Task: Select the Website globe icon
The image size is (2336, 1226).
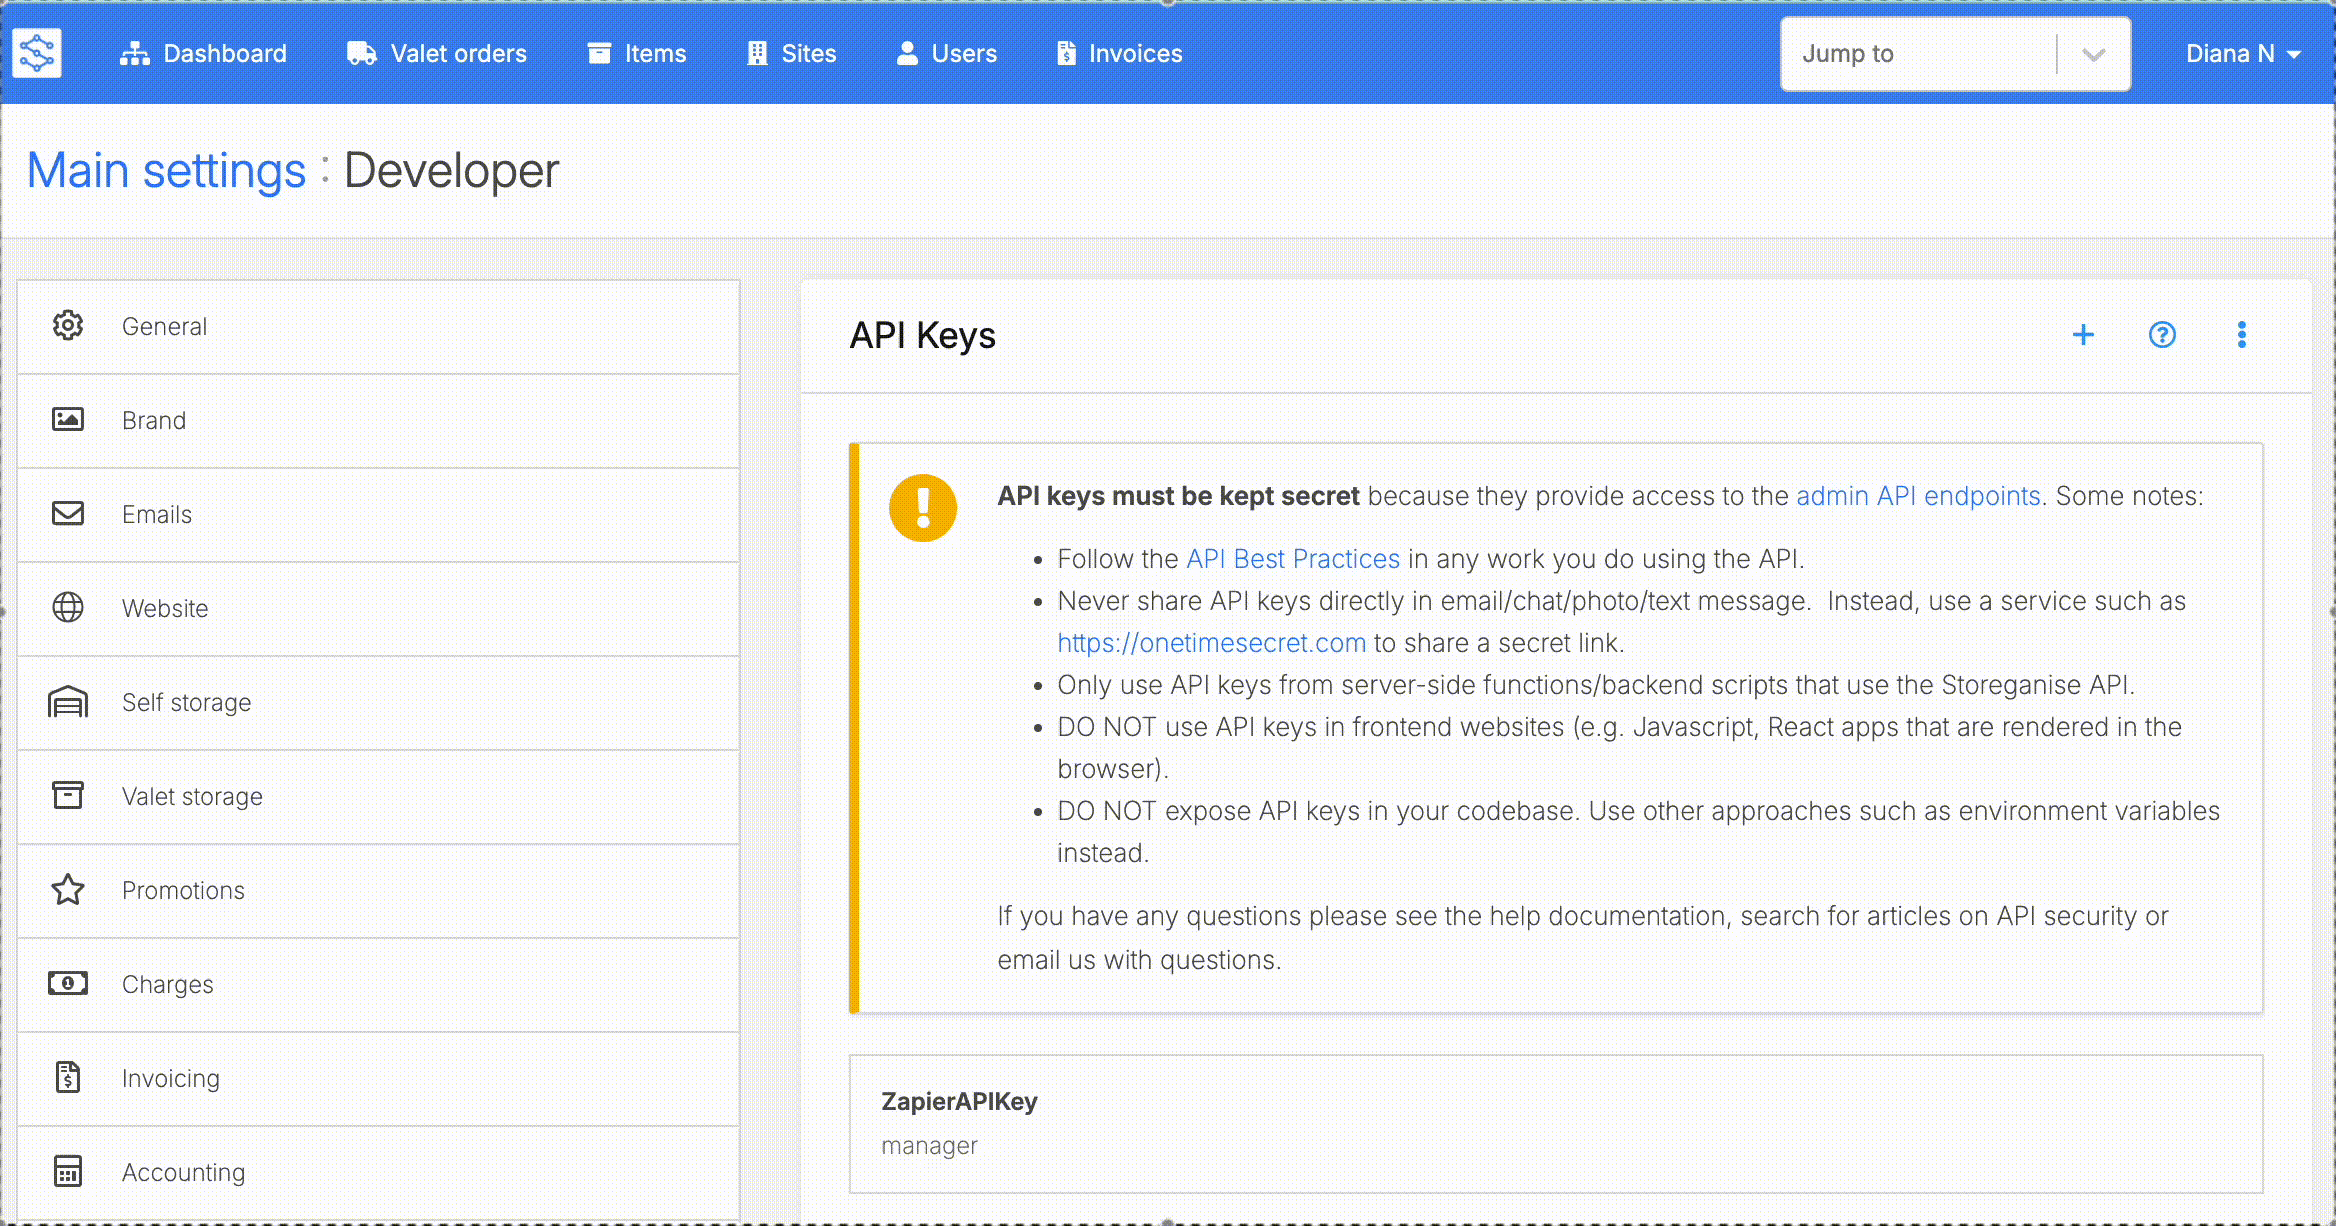Action: [68, 608]
